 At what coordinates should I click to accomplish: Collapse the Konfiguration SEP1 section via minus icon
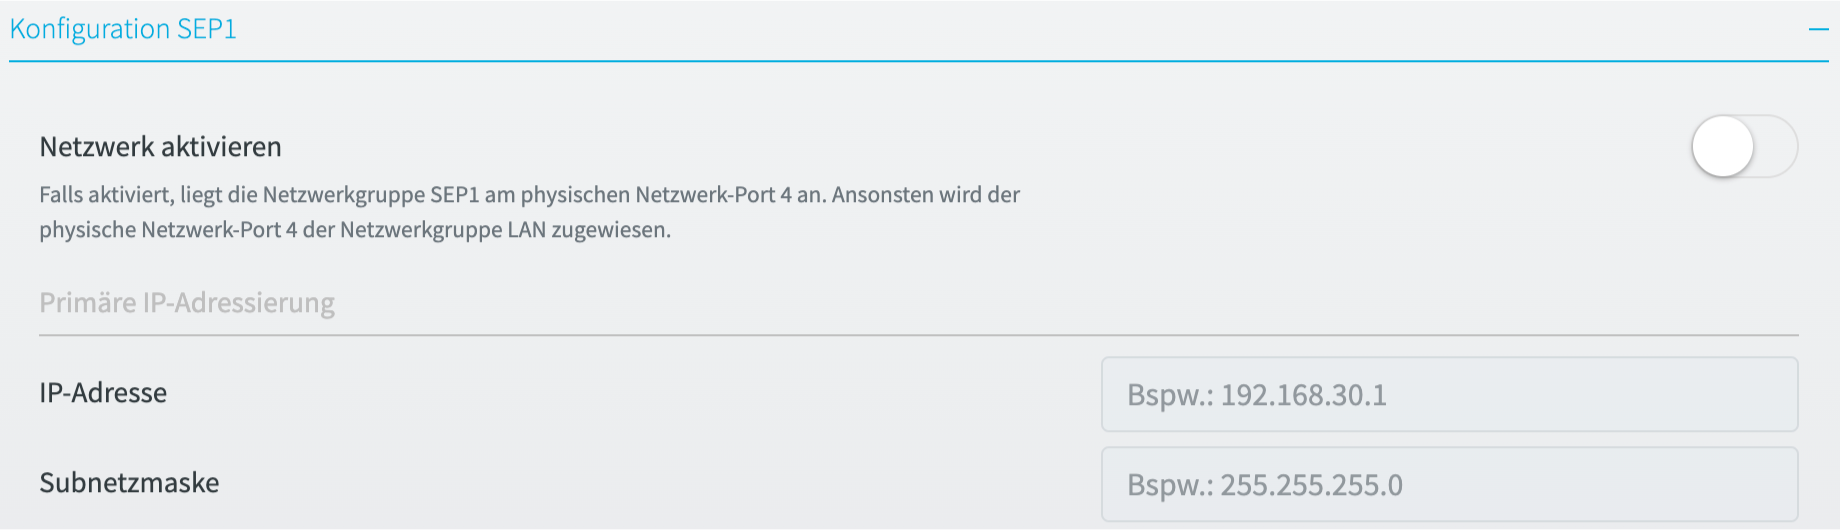coord(1818,30)
